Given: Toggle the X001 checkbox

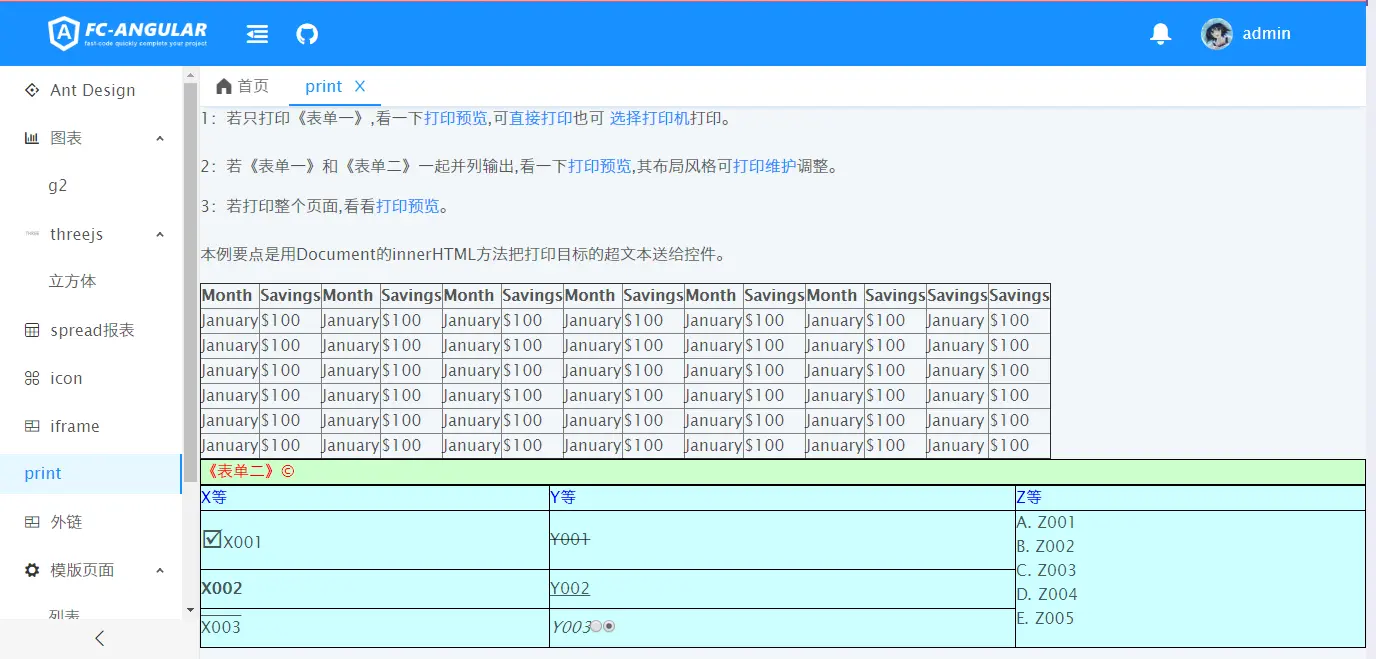Looking at the screenshot, I should click(212, 539).
